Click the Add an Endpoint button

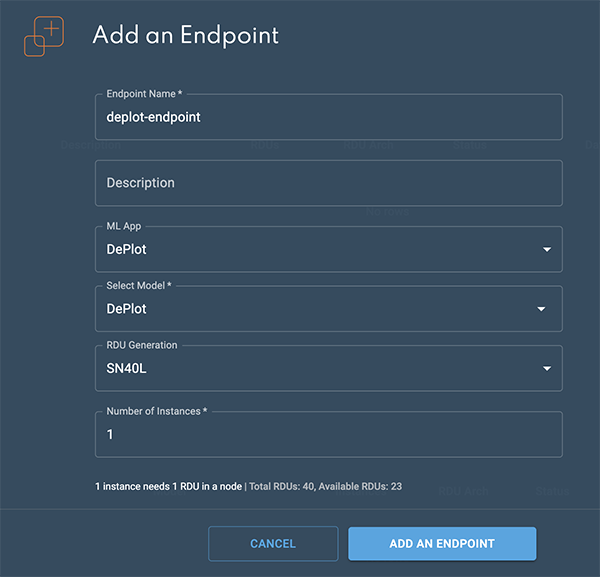tap(442, 544)
